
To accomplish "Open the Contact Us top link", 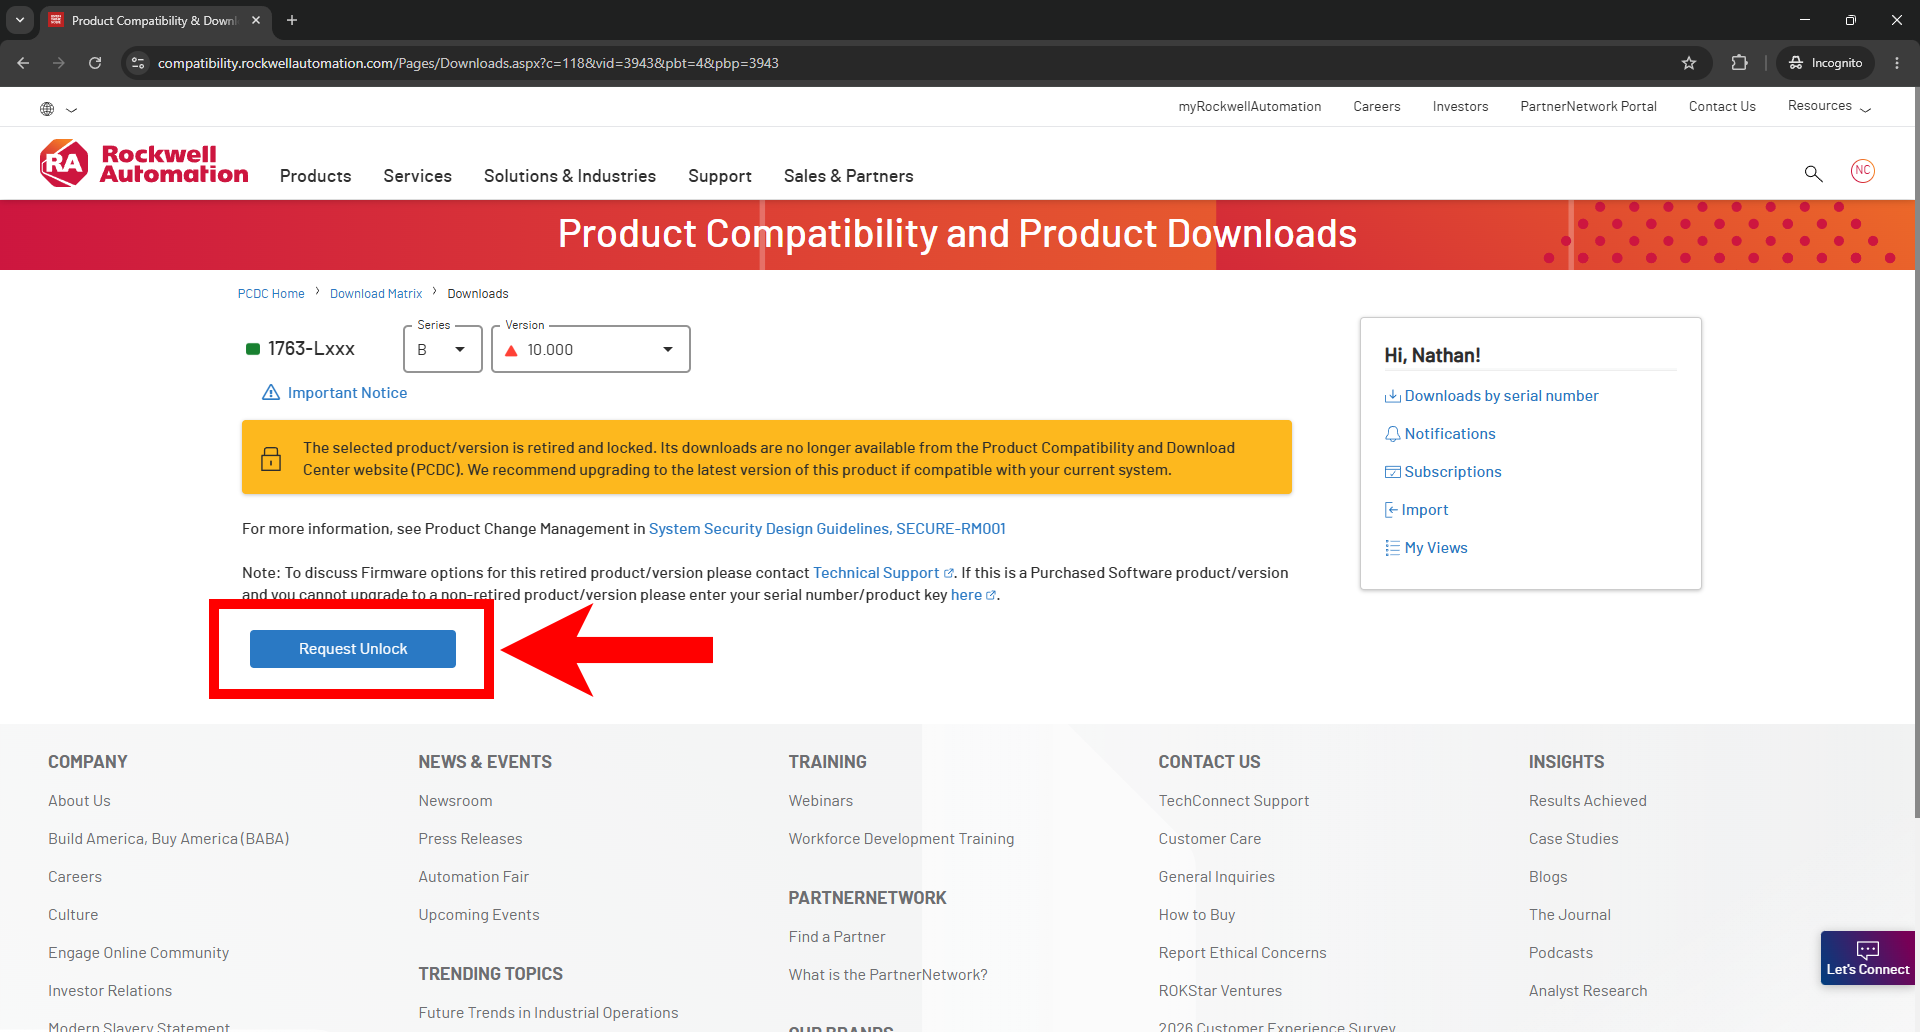I will click(x=1722, y=106).
